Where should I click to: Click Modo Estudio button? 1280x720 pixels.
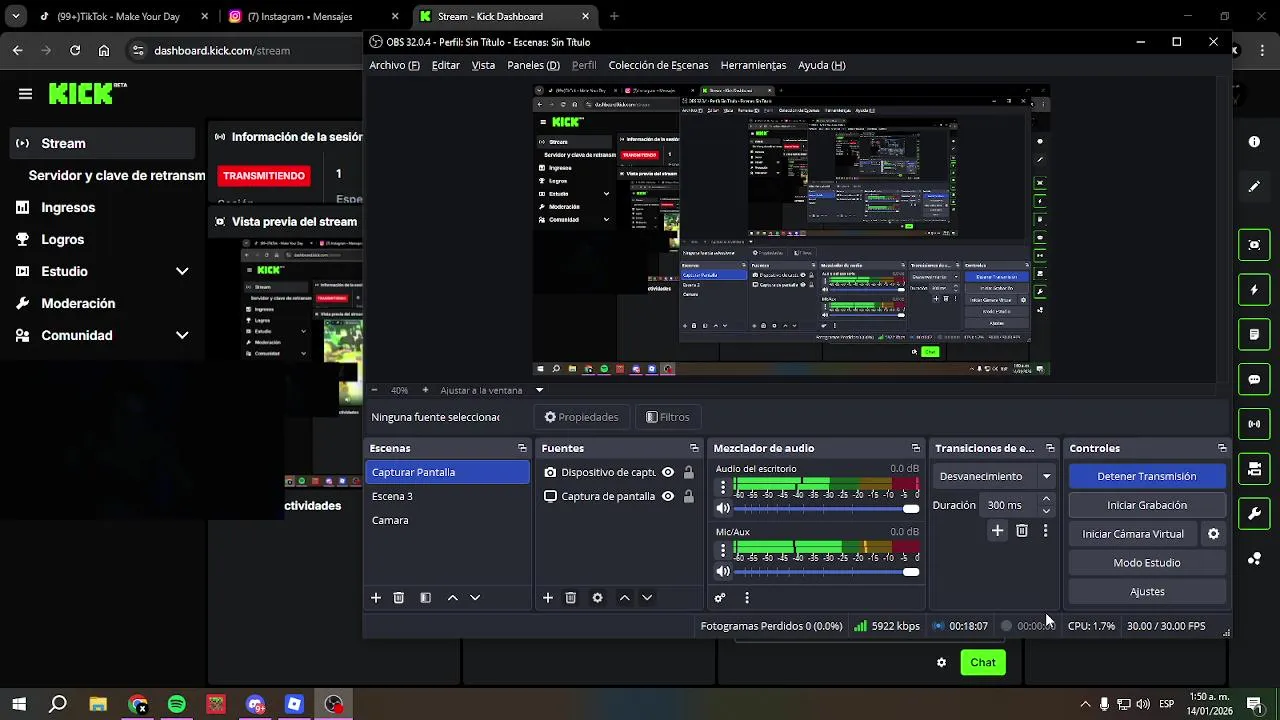[x=1147, y=563]
